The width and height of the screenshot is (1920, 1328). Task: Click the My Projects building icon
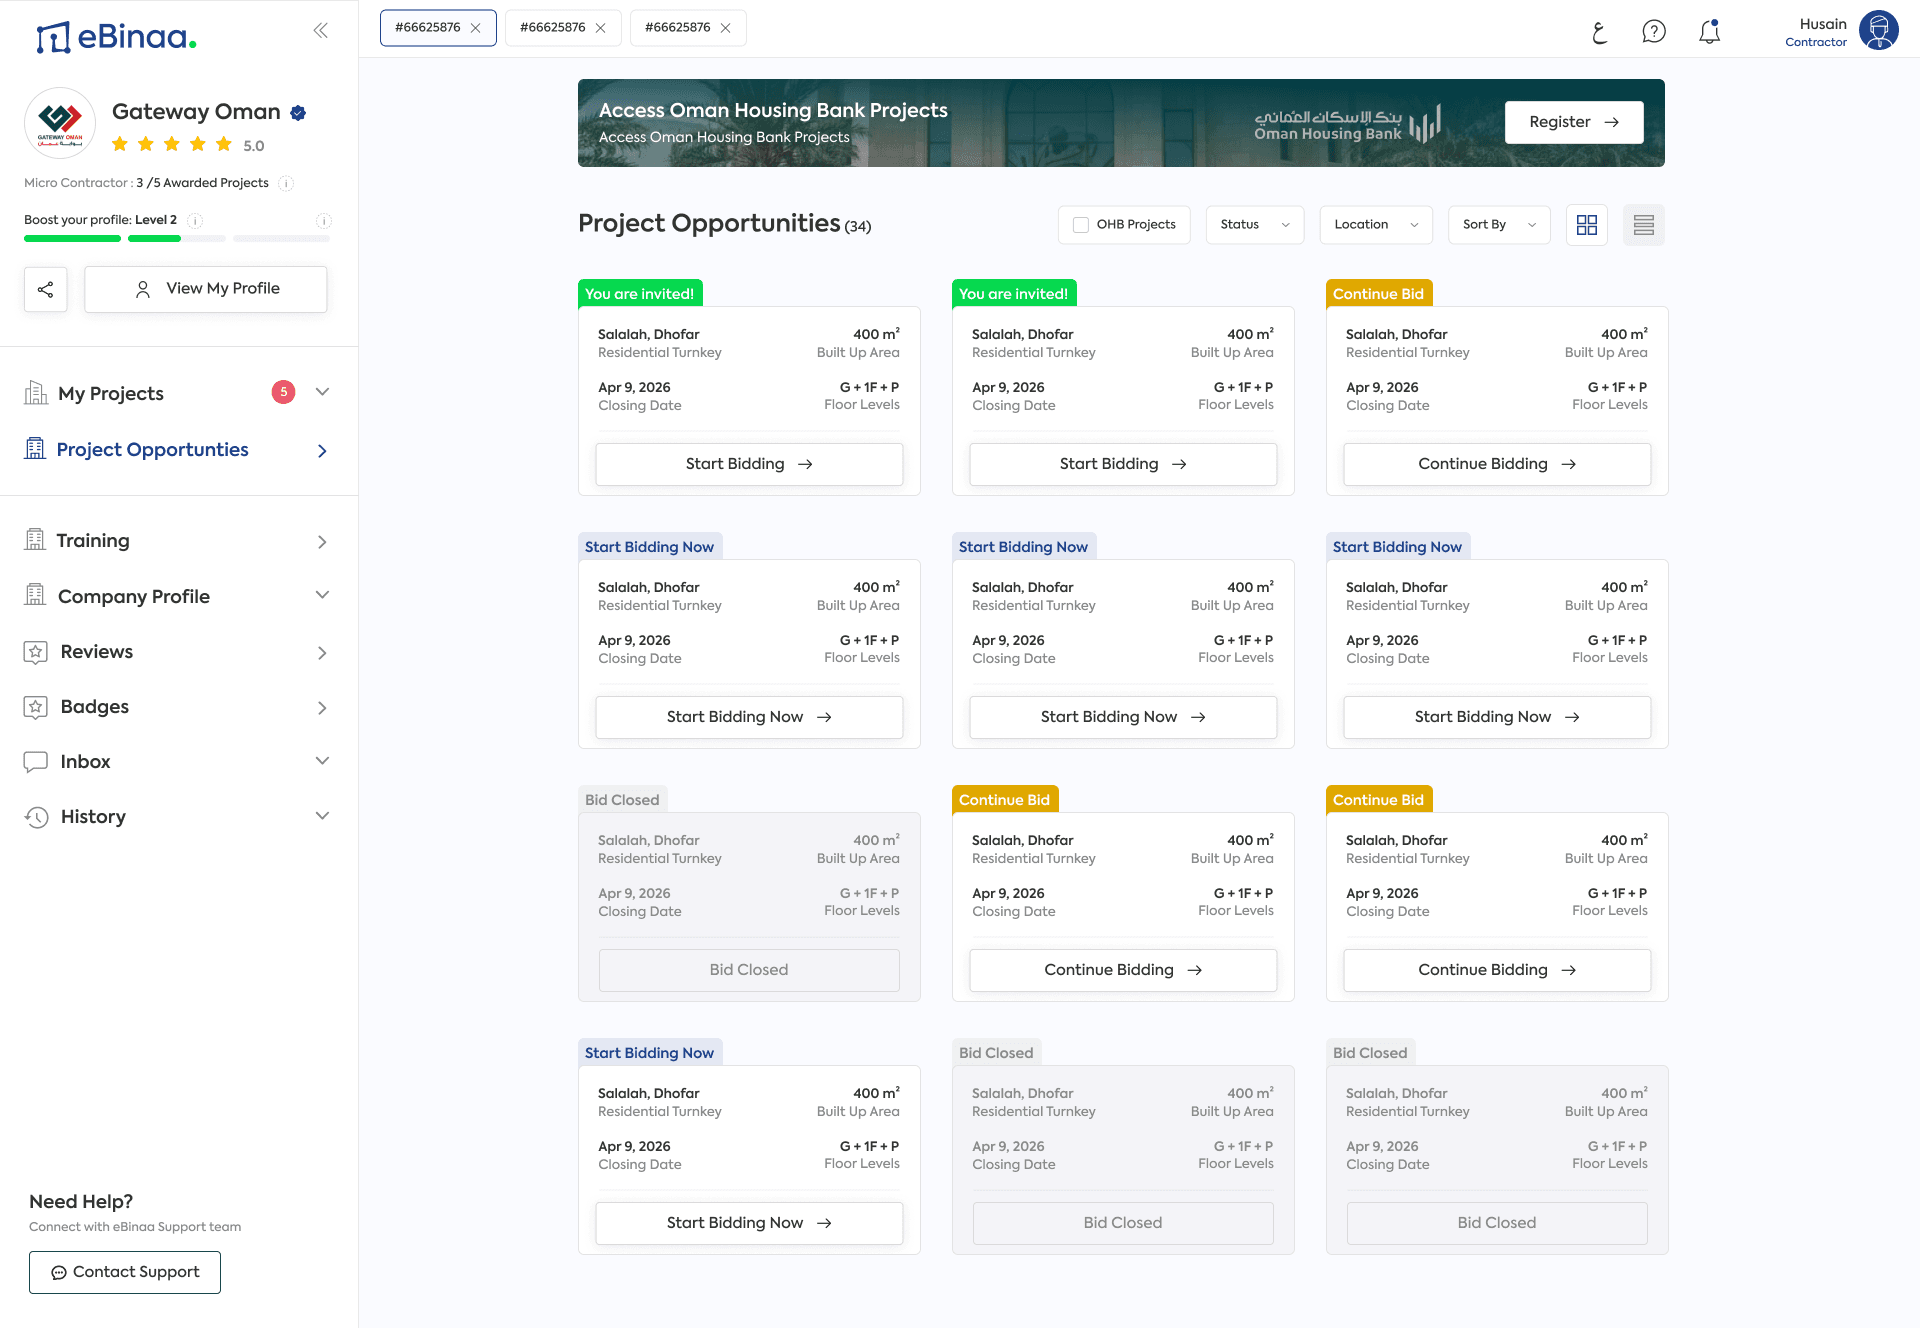36,393
